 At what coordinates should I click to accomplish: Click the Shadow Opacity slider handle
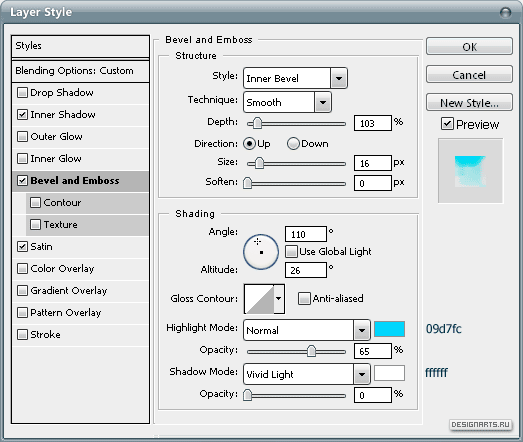click(247, 395)
